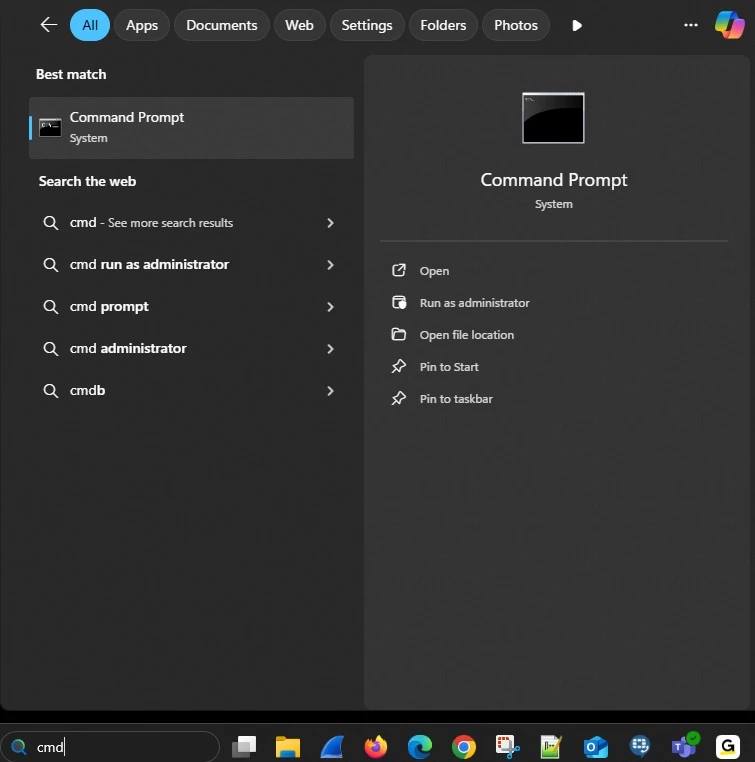Viewport: 755px width, 762px height.
Task: Click Open in the Command Prompt actions
Action: tap(434, 271)
